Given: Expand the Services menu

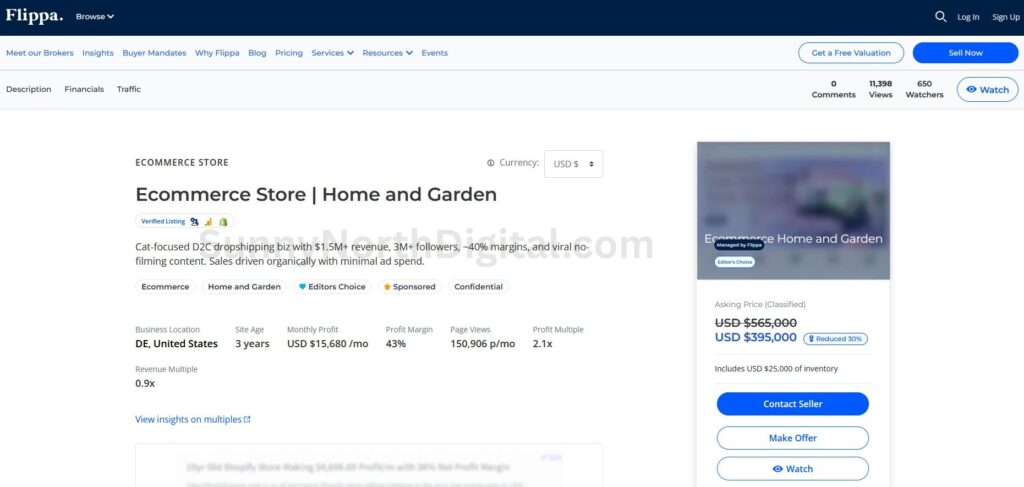Looking at the screenshot, I should 332,53.
